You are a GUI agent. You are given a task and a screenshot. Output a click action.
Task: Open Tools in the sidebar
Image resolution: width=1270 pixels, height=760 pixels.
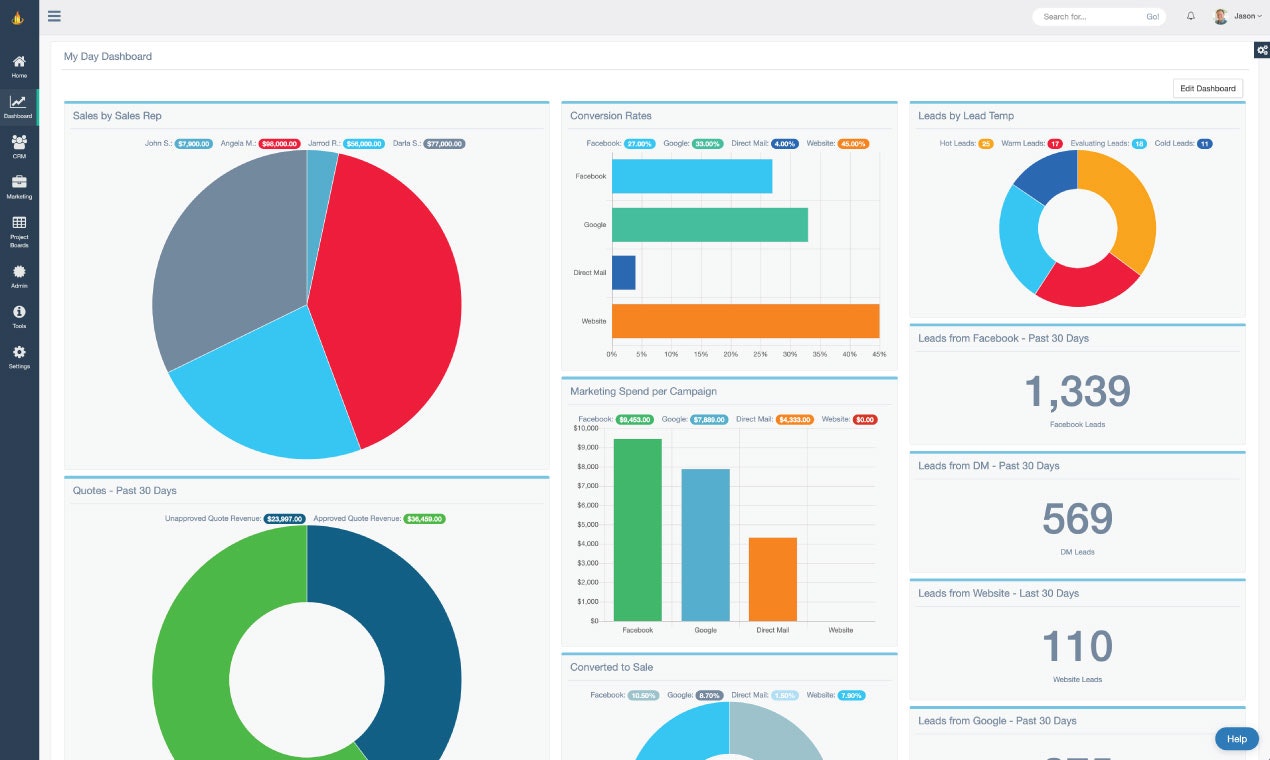pos(19,318)
